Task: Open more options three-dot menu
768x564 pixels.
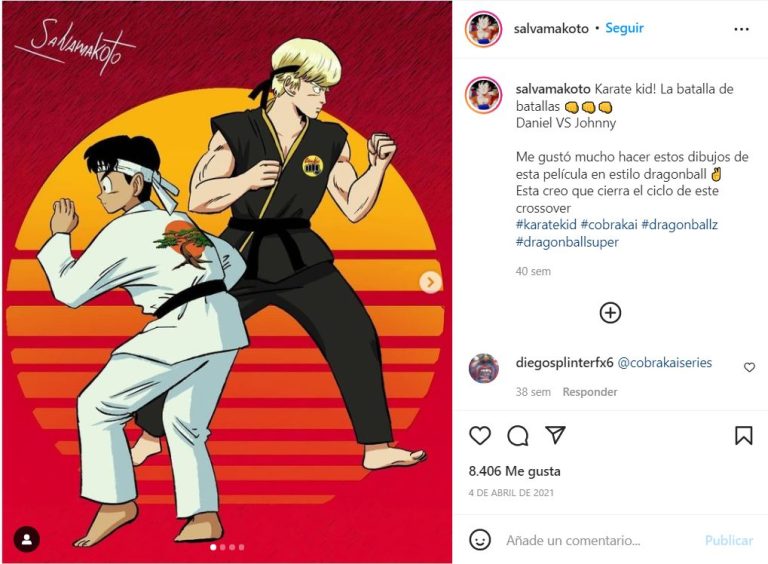Action: [742, 29]
